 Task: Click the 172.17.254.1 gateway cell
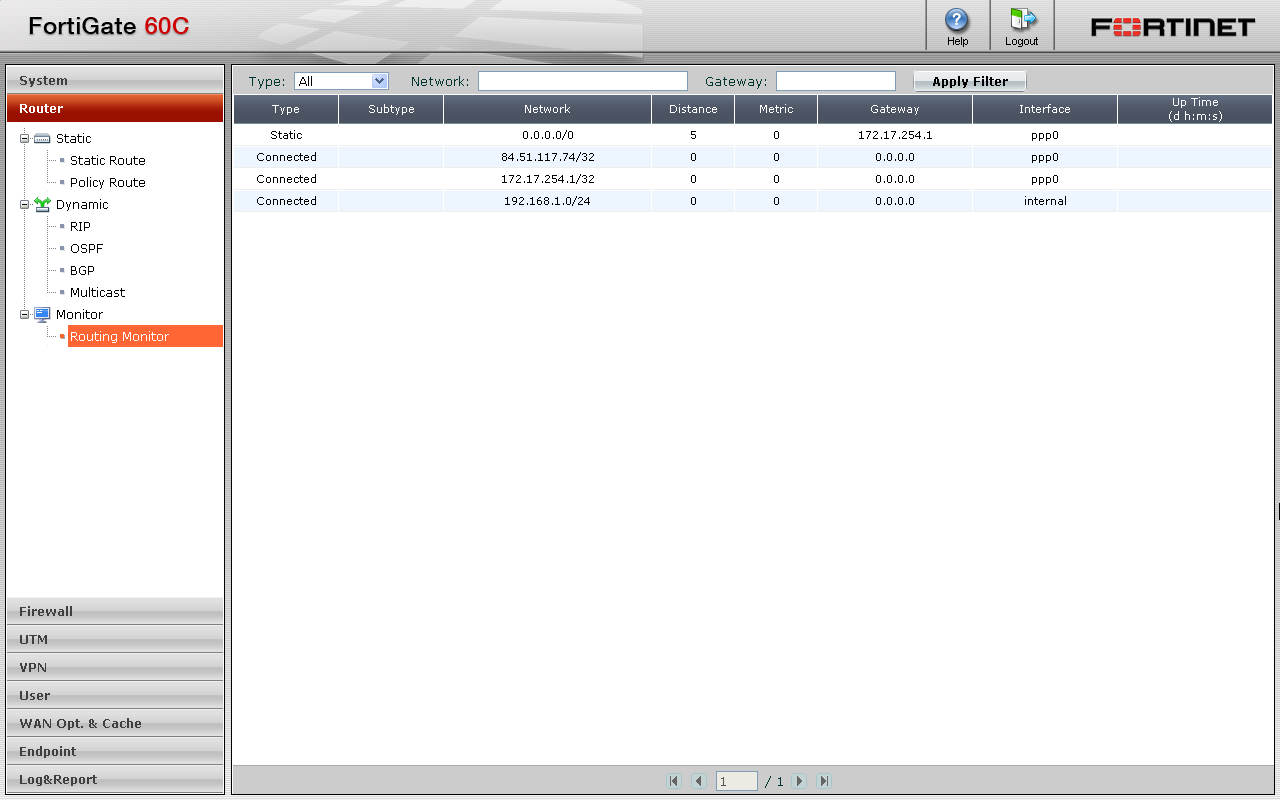895,135
